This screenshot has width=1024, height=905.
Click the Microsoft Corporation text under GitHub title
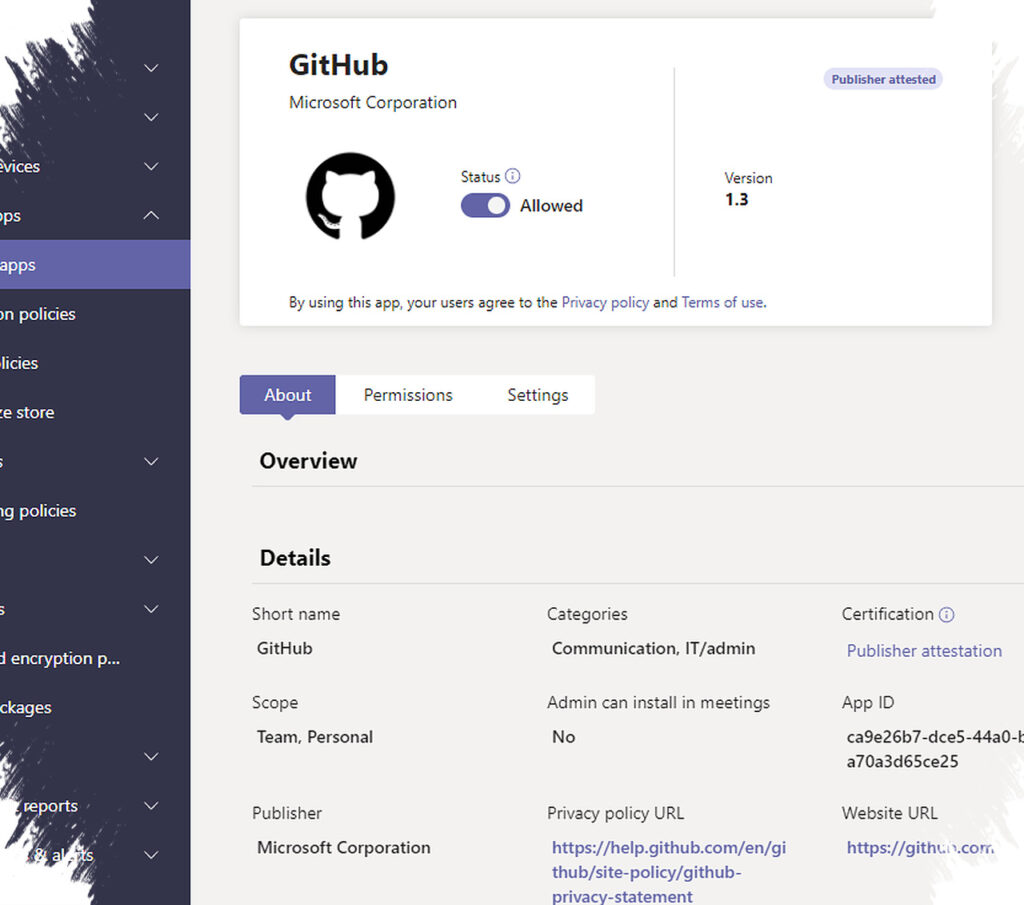coord(373,103)
